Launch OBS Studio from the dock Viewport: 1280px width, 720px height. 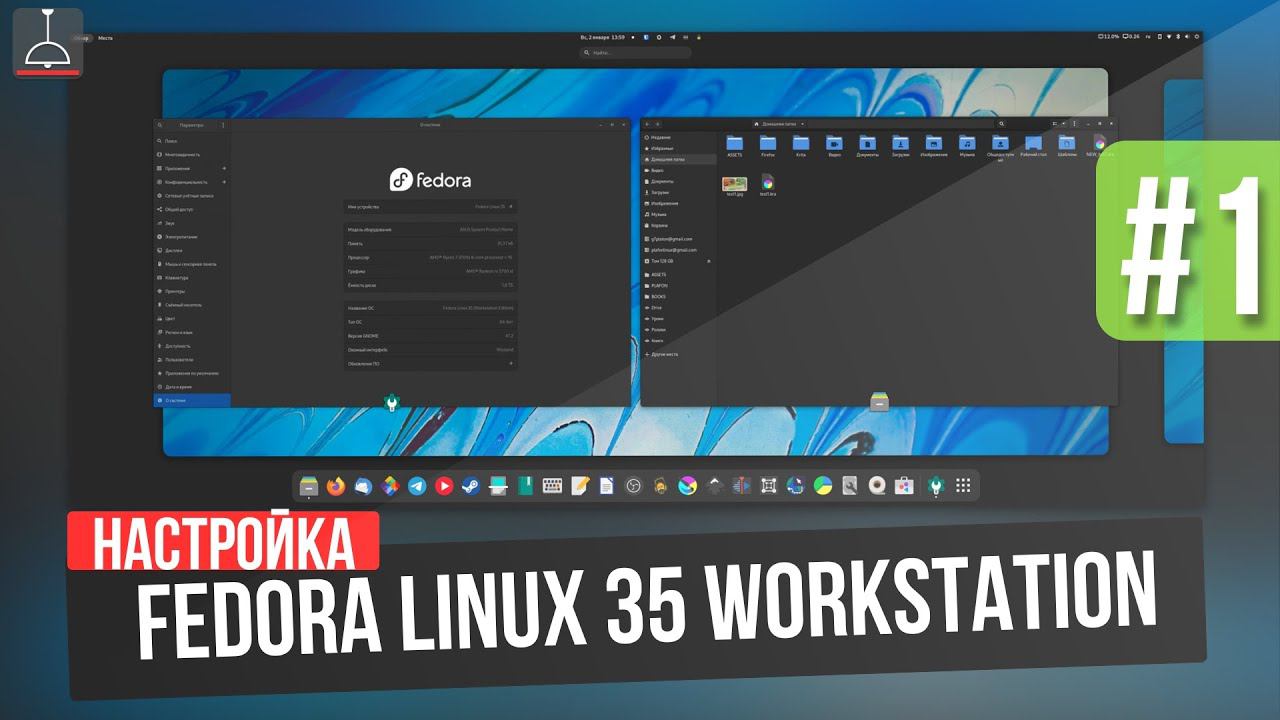(x=632, y=486)
